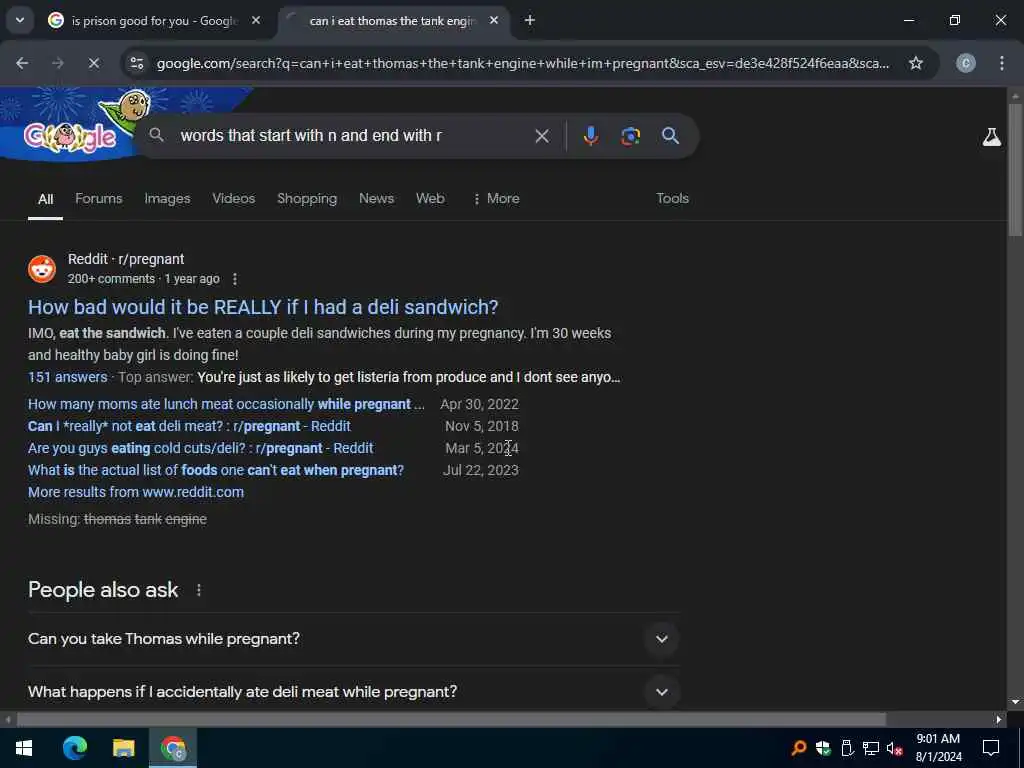The width and height of the screenshot is (1024, 768).
Task: Close the 'can i eat thomas' tab
Action: [494, 21]
